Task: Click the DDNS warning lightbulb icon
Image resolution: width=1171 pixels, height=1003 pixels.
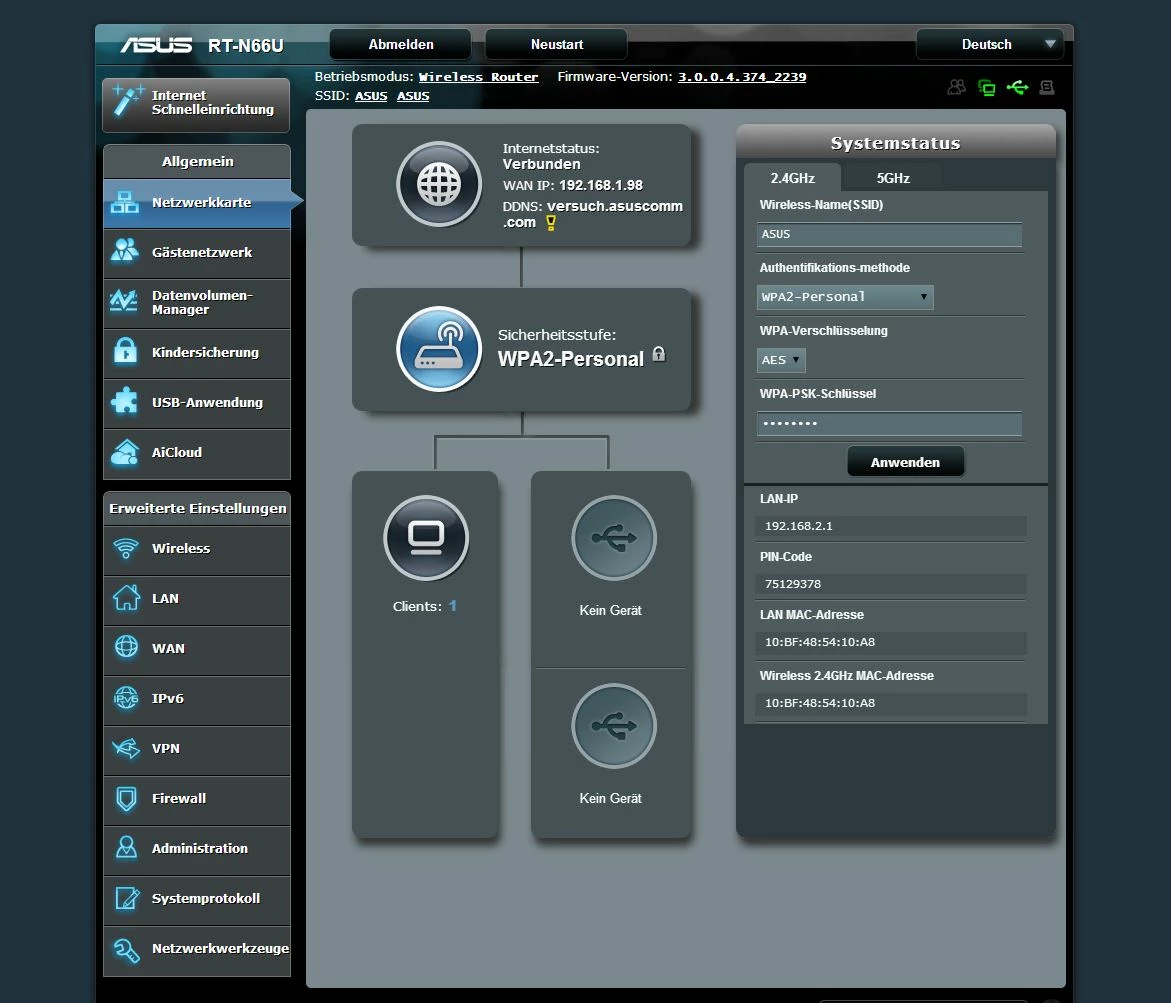Action: click(551, 223)
